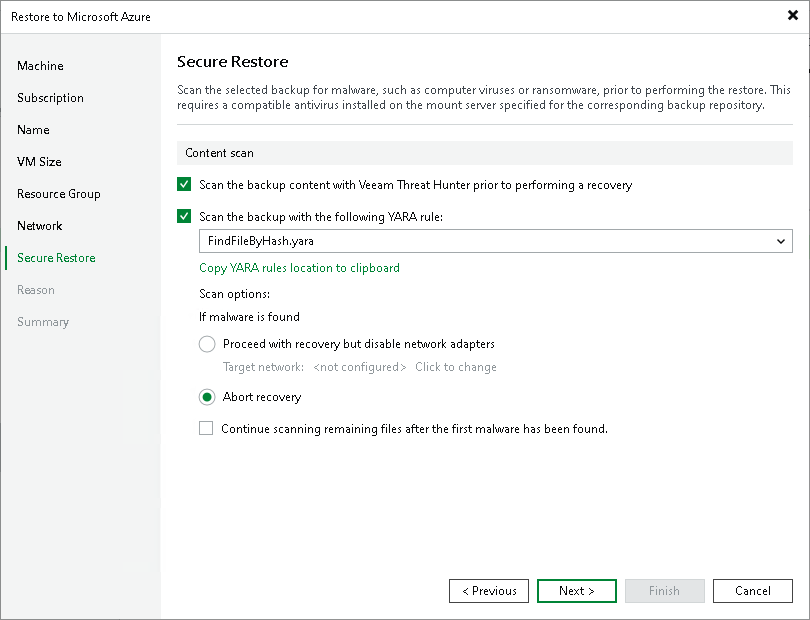Click the Cancel button
The height and width of the screenshot is (620, 810).
point(753,591)
